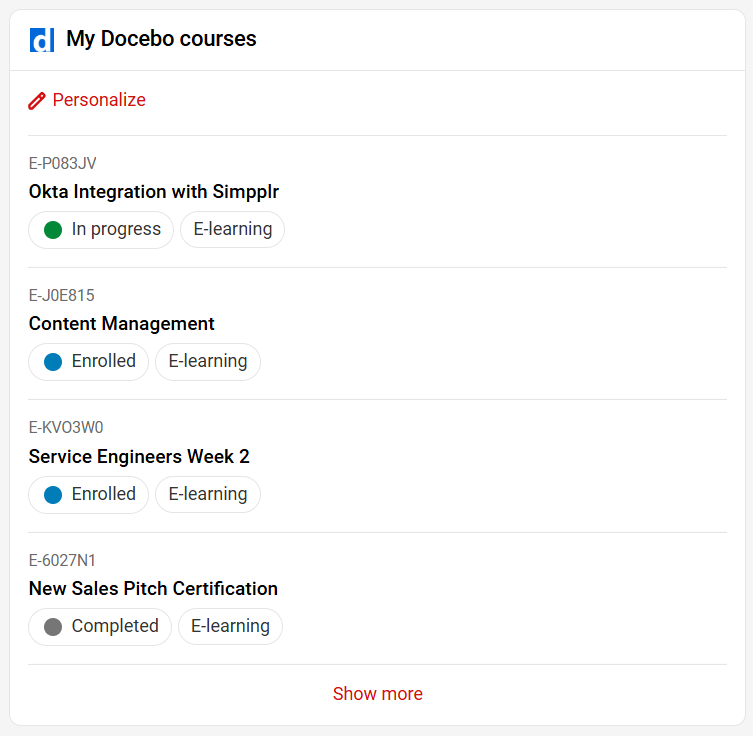Click the My Docebo courses heading
This screenshot has height=736, width=753.
[x=161, y=40]
